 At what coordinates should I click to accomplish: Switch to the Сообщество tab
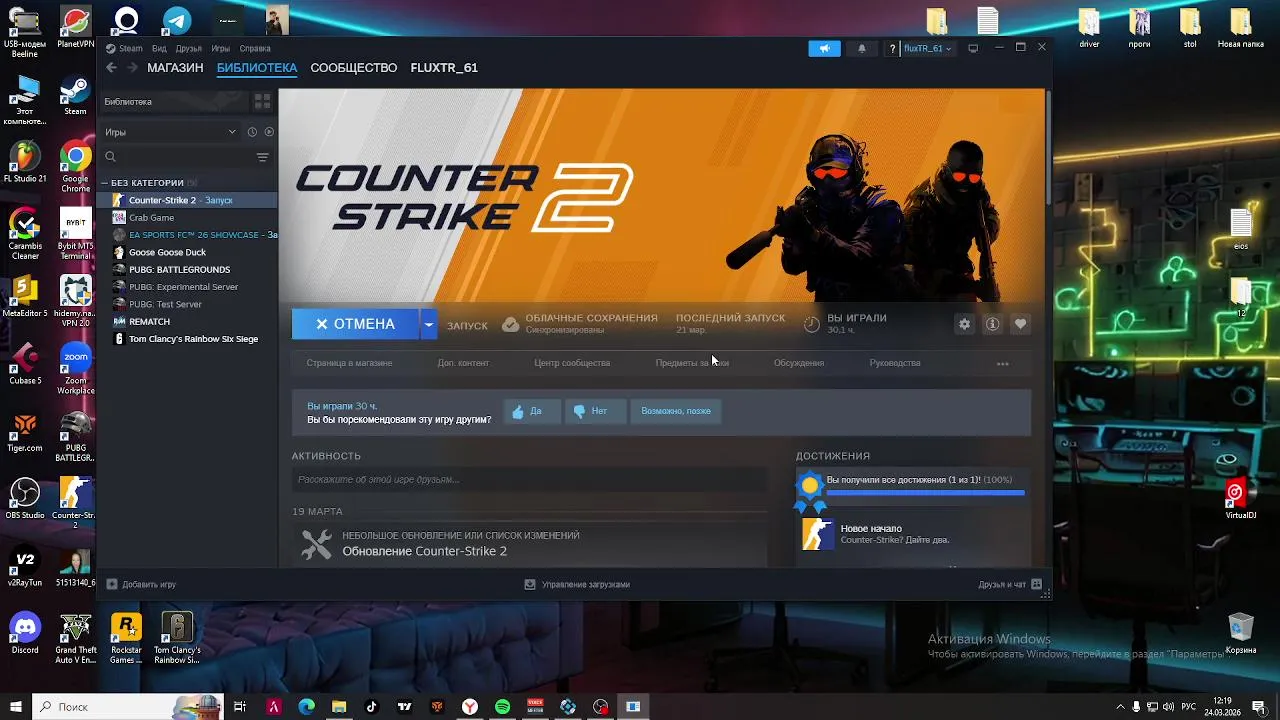(x=354, y=68)
